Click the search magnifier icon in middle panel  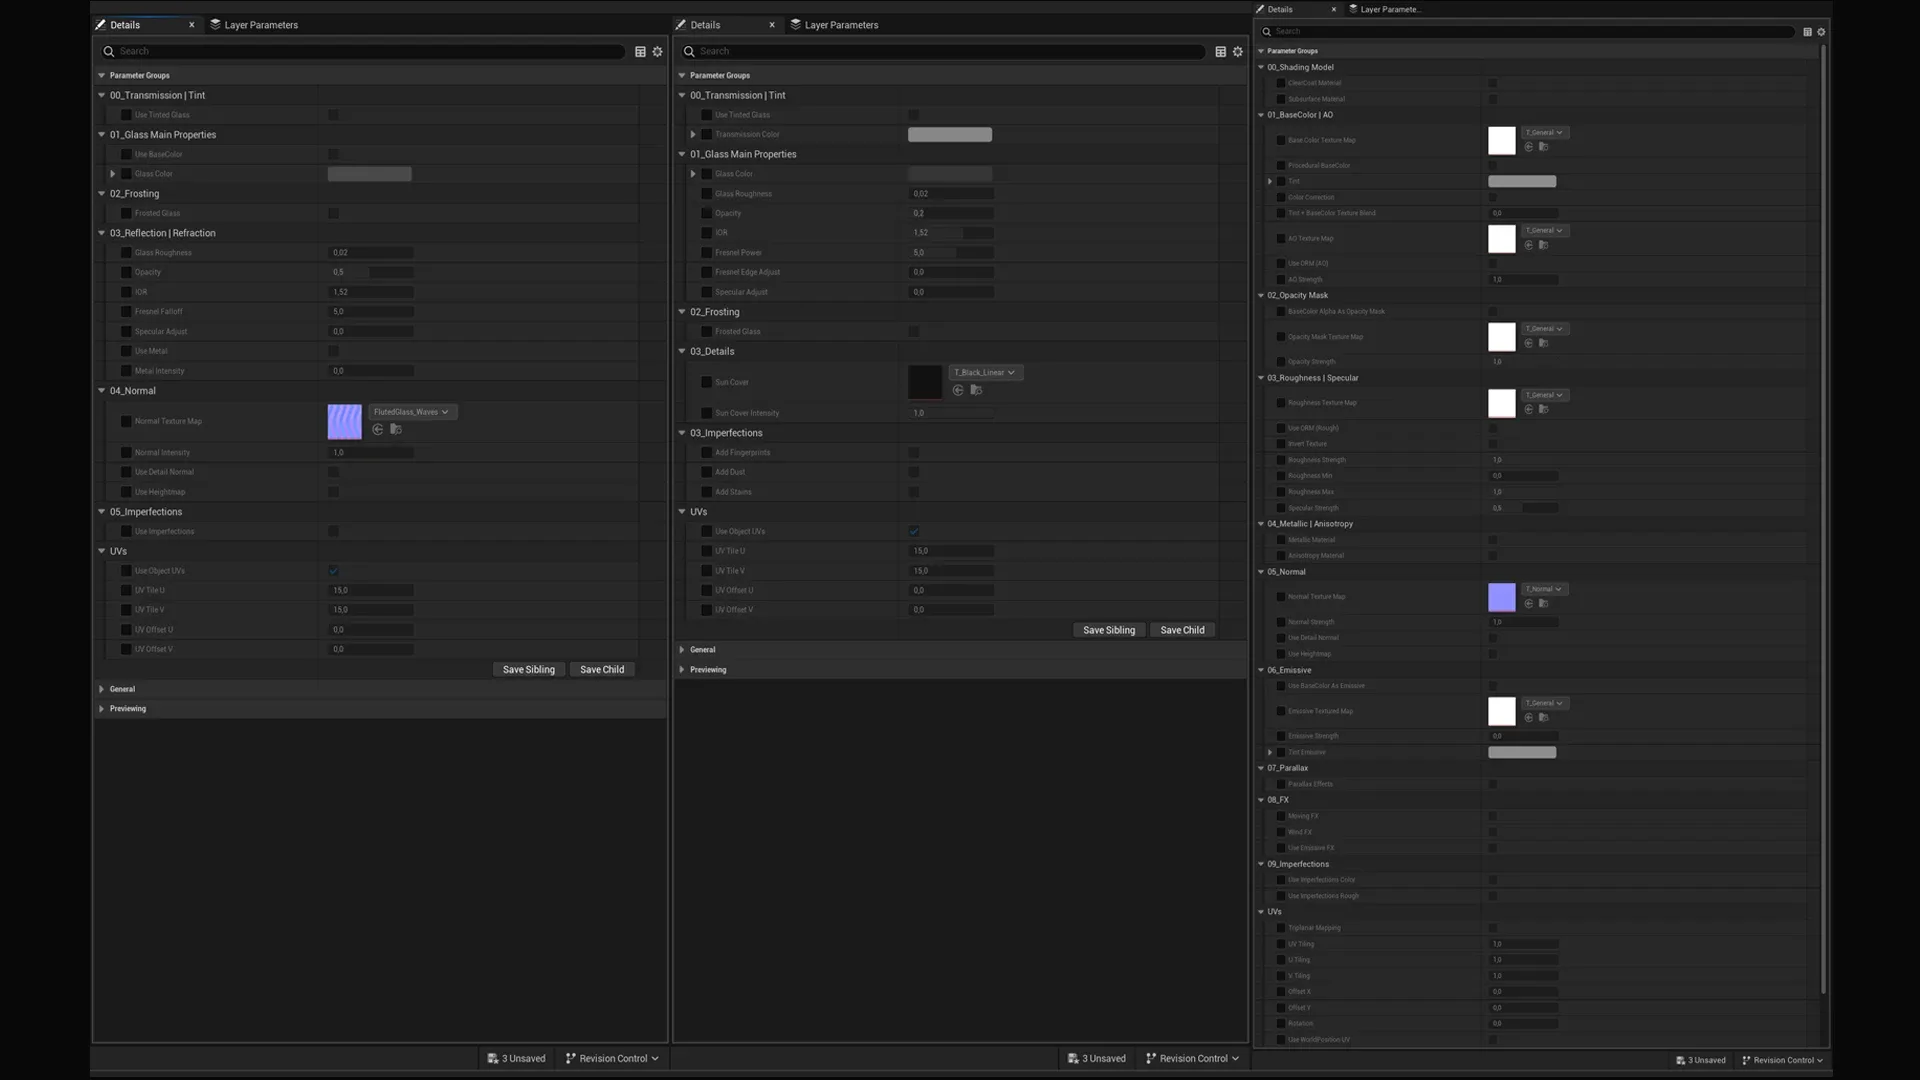pos(689,51)
